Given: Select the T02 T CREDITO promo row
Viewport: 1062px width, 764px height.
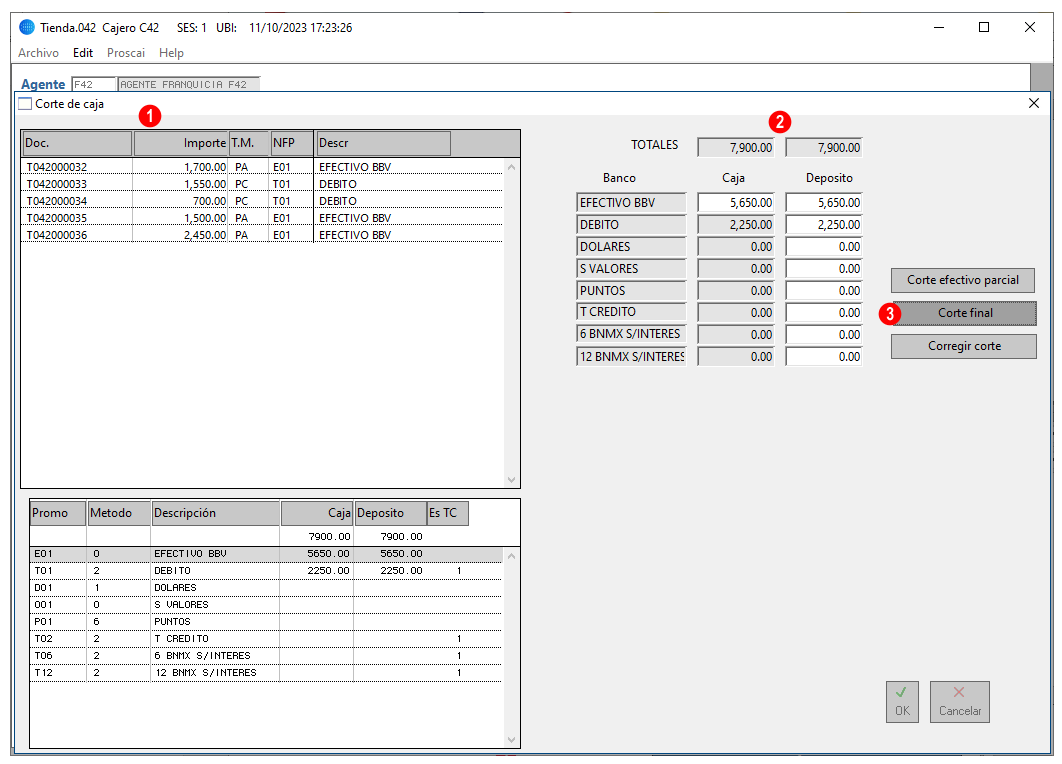Looking at the screenshot, I should coord(266,639).
